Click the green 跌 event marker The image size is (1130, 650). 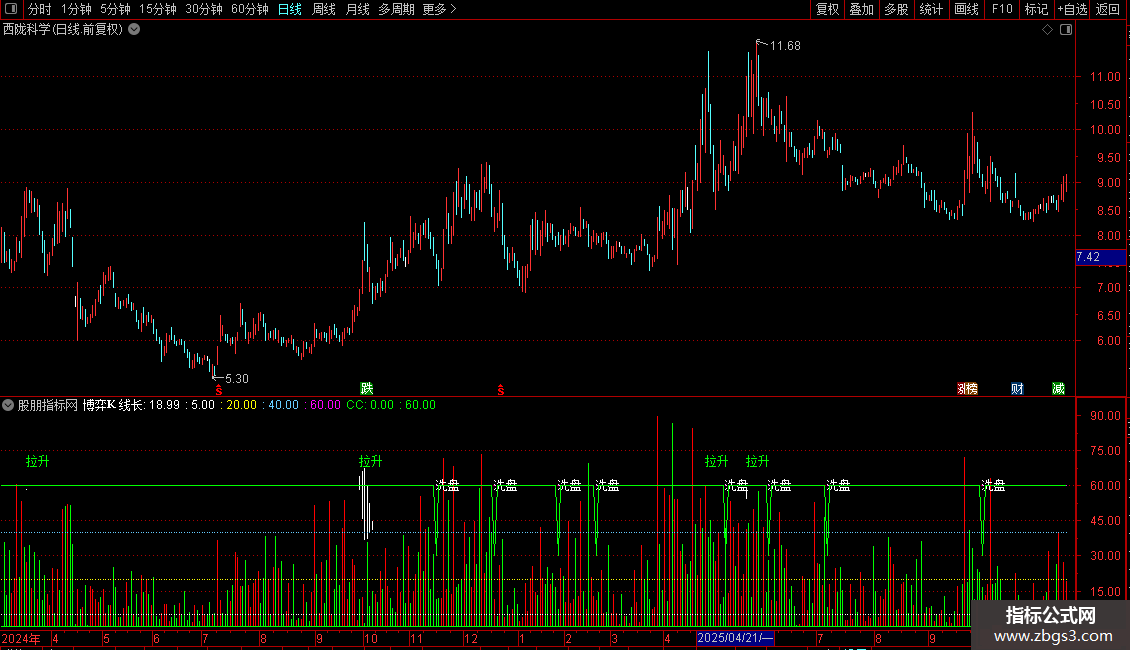click(x=367, y=388)
